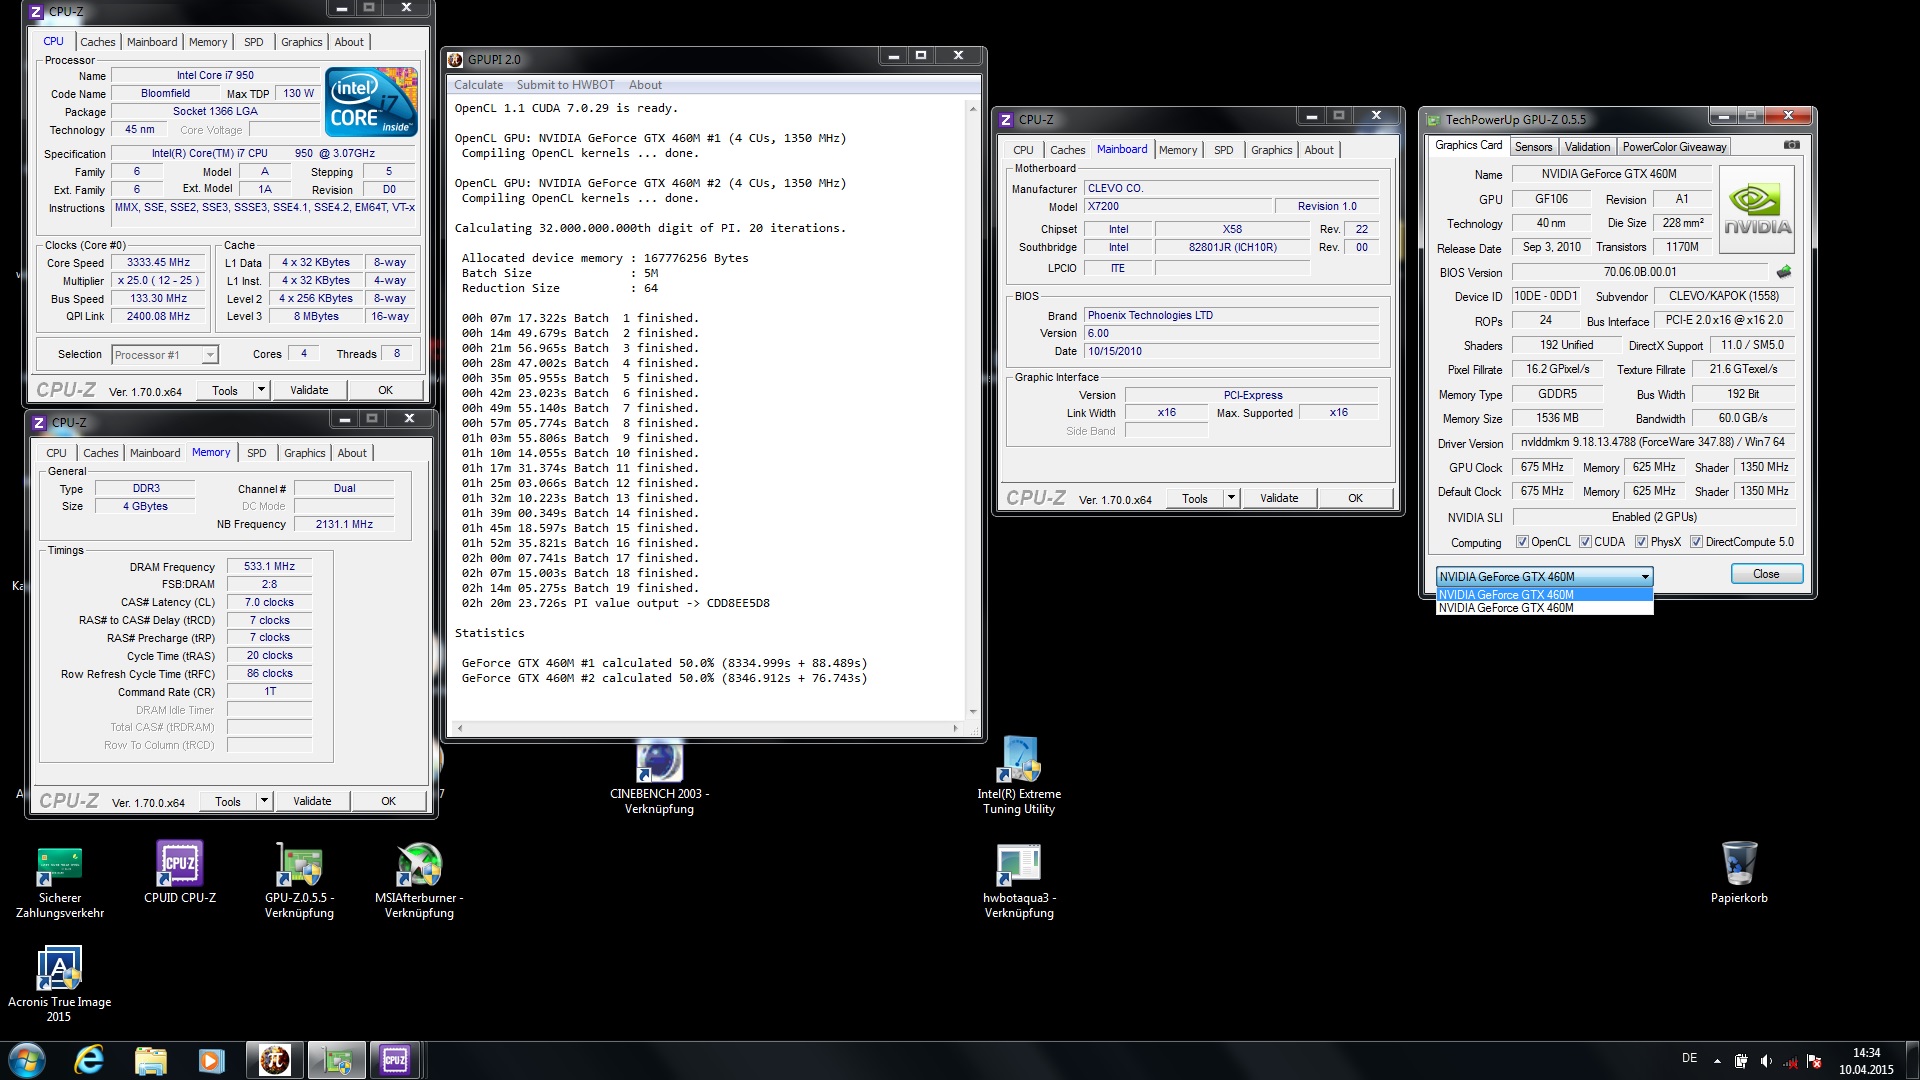Click OK in Memory CPU-Z window
The width and height of the screenshot is (1920, 1080).
[x=388, y=801]
